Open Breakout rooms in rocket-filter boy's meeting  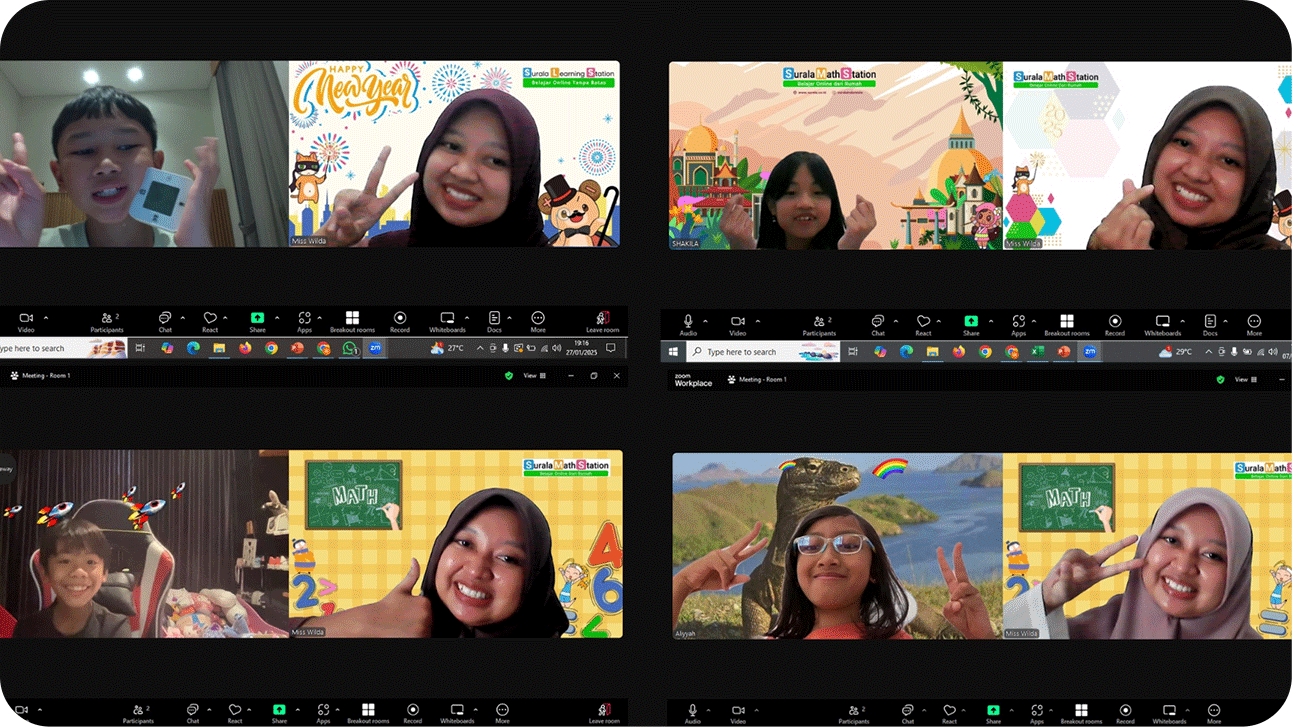pos(368,713)
